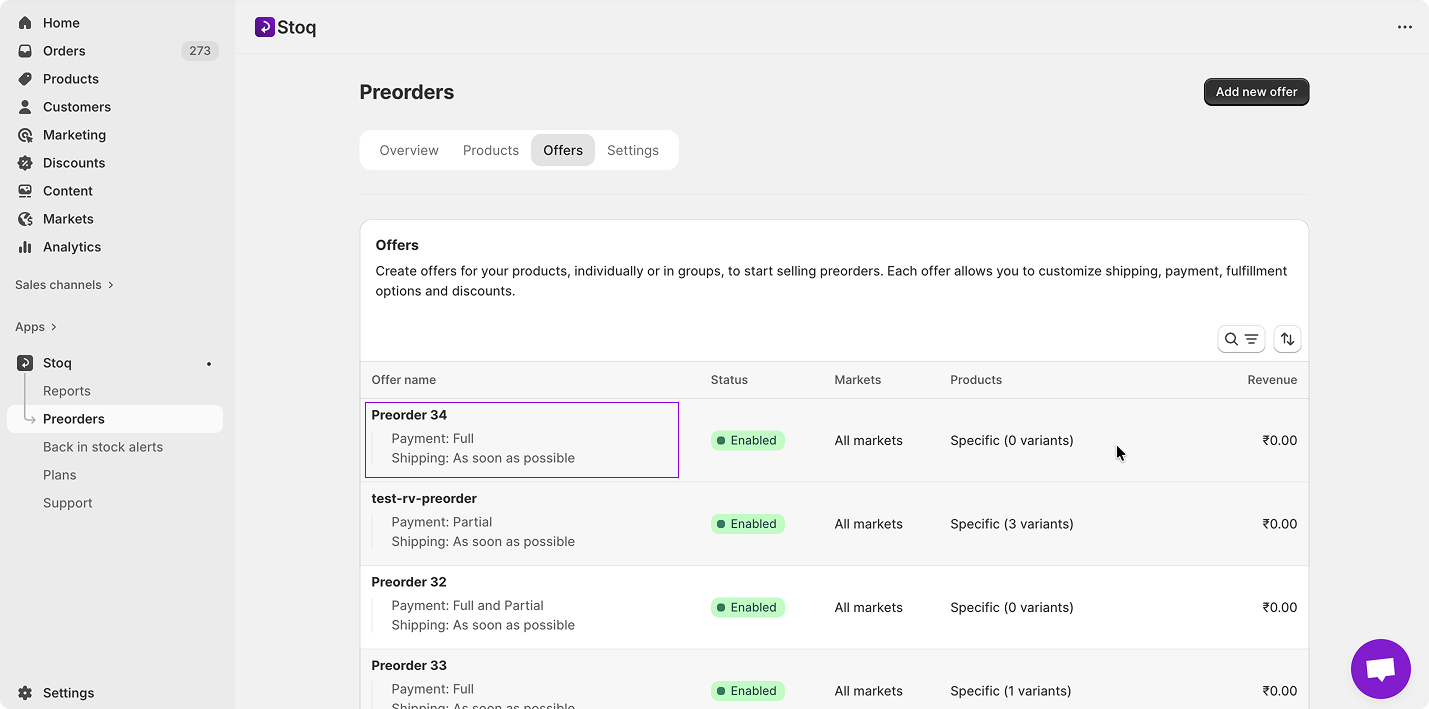Click the Customers person icon
Image resolution: width=1429 pixels, height=709 pixels.
pyautogui.click(x=25, y=107)
